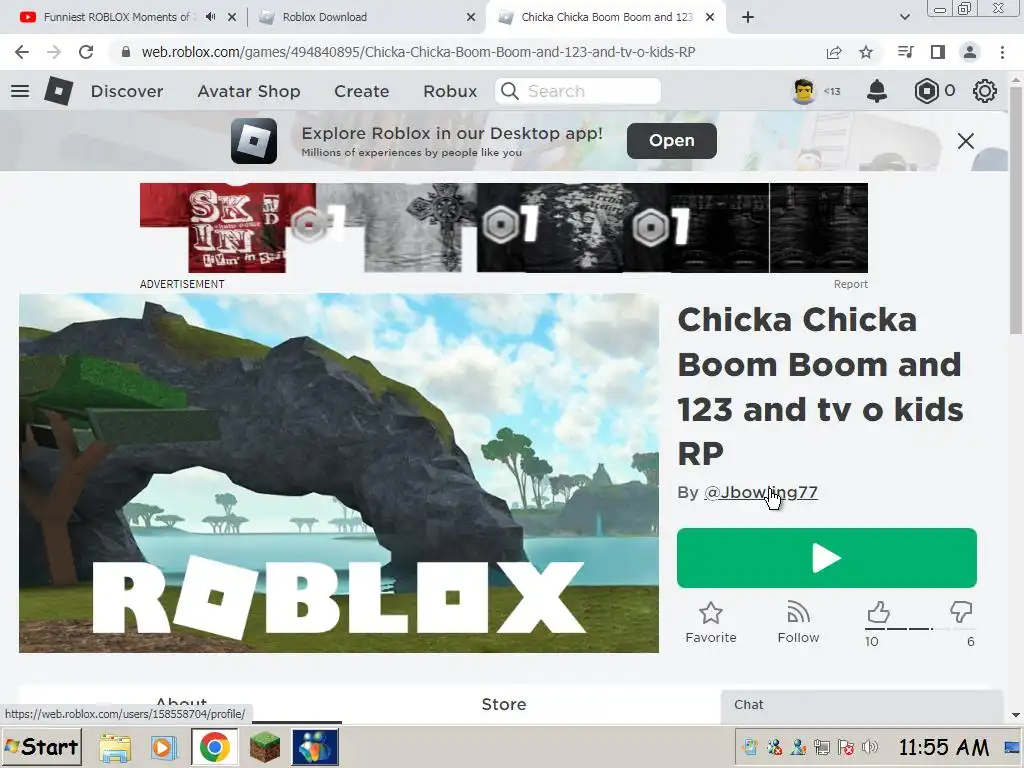Click the game thumbnail image
Viewport: 1024px width, 768px height.
click(x=339, y=473)
